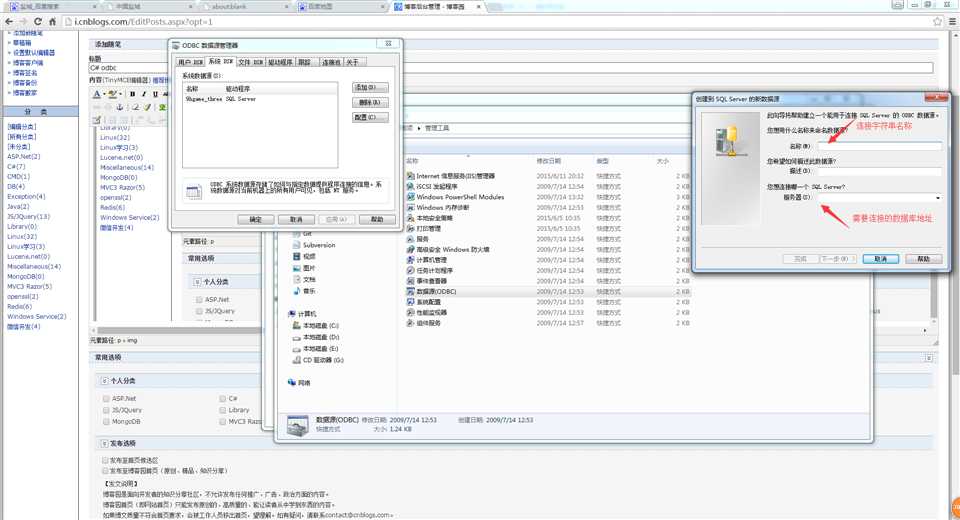Image resolution: width=960 pixels, height=520 pixels.
Task: Switch to 文件 DSN tab
Action: 250,62
